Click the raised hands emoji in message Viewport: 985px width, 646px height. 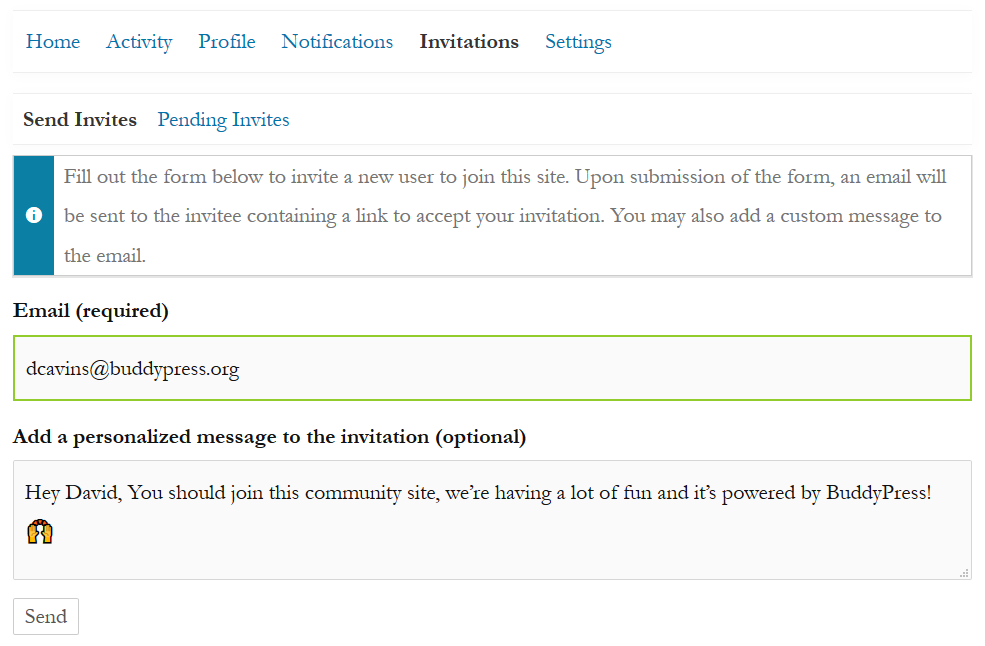tap(40, 532)
